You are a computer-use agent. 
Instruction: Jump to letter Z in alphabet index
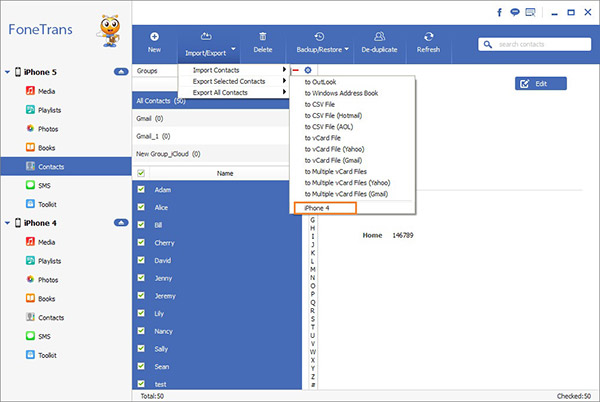313,377
